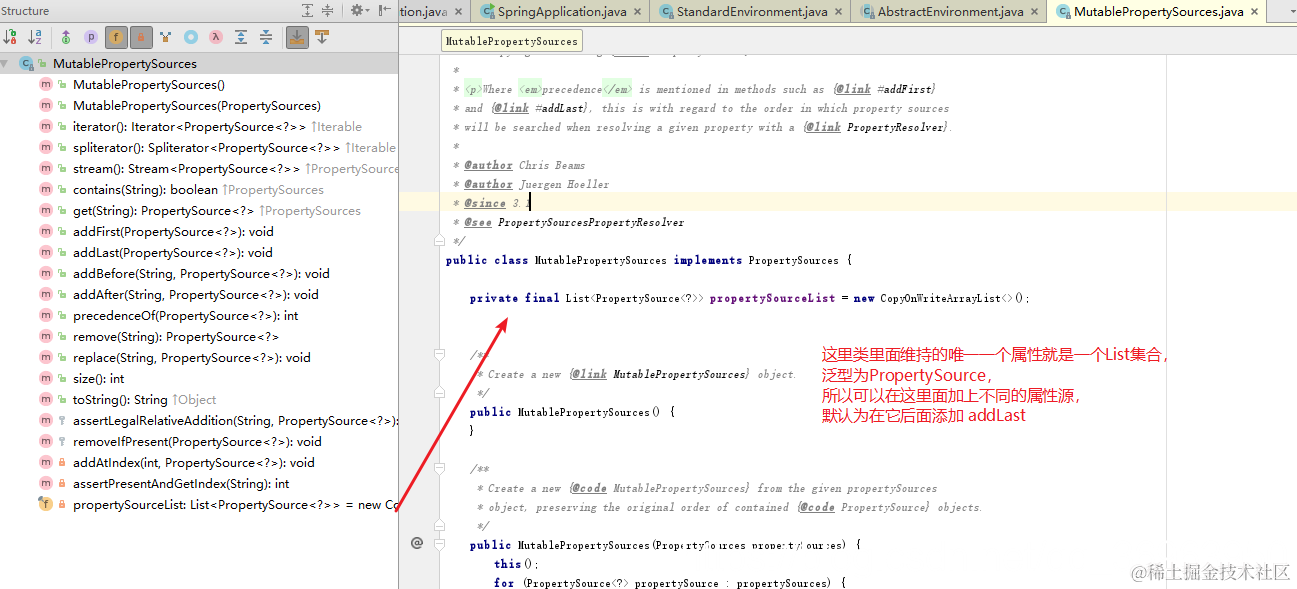Viewport: 1297px width, 589px height.
Task: Select addBefore method in Structure
Action: (x=199, y=274)
